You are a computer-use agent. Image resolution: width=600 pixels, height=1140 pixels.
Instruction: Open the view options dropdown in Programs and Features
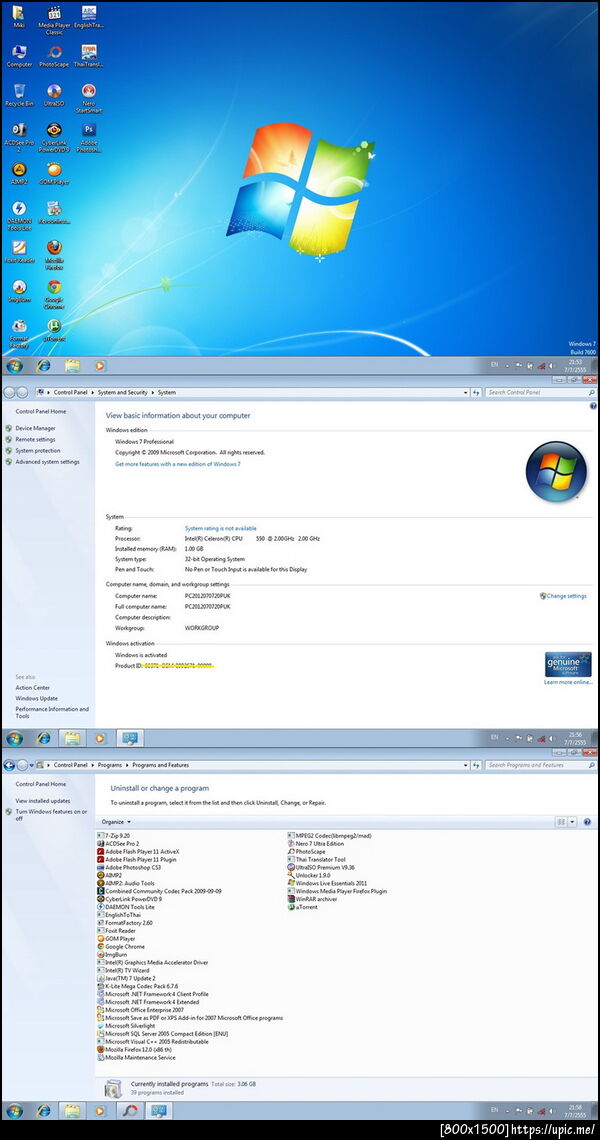572,822
